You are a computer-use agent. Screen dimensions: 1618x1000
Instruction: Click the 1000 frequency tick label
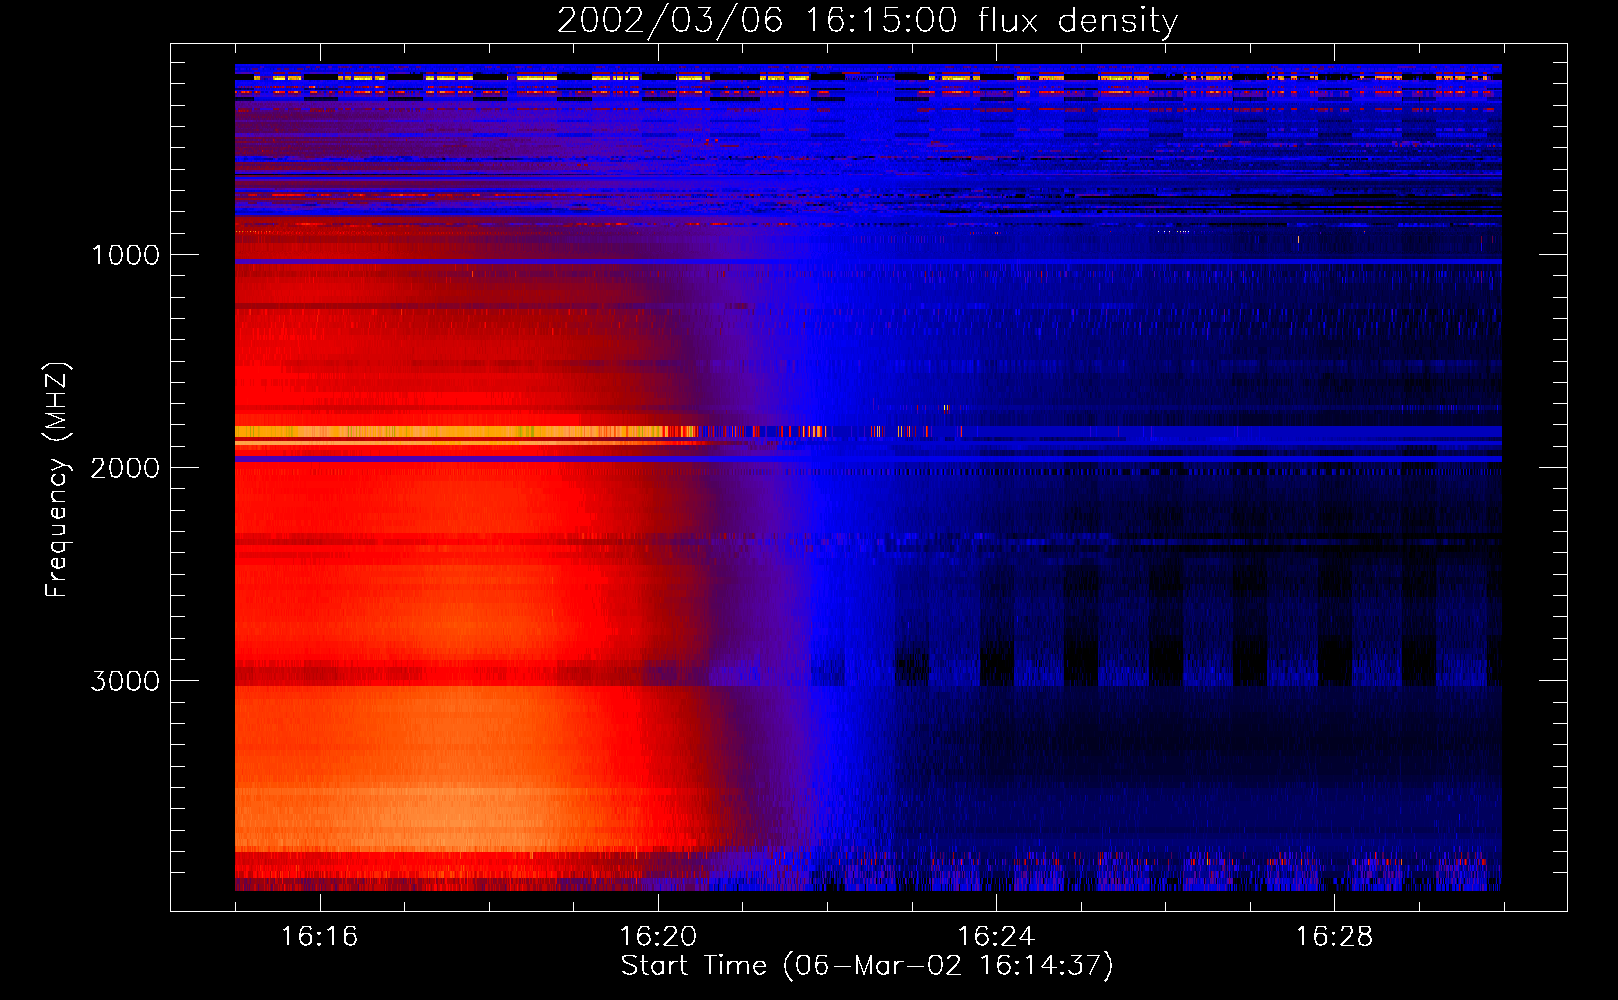click(125, 255)
